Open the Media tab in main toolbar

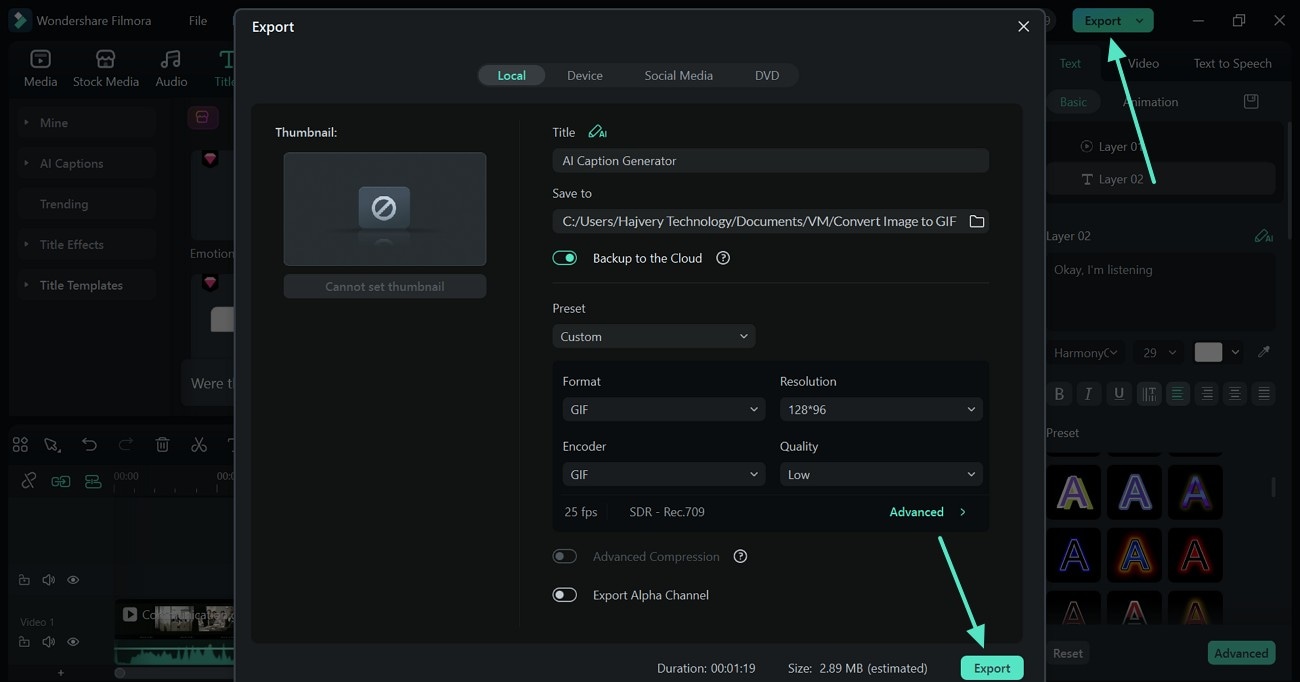click(40, 68)
